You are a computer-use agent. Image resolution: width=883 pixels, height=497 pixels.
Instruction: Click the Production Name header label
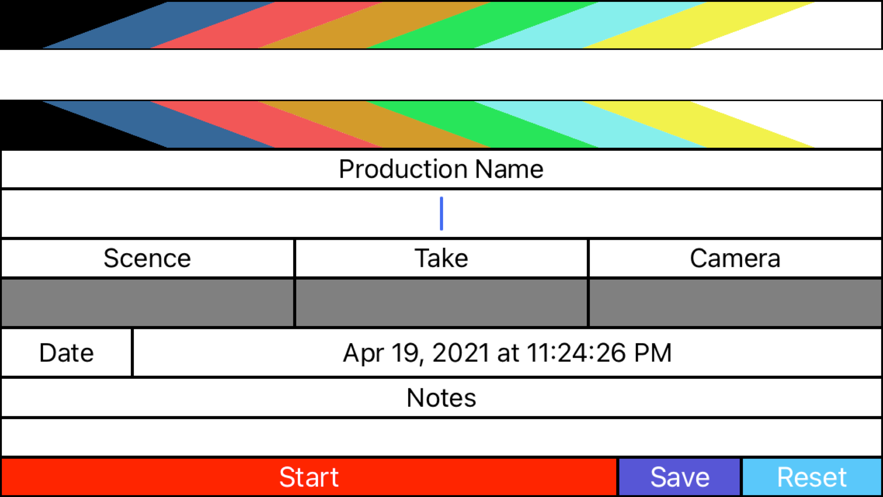click(441, 169)
